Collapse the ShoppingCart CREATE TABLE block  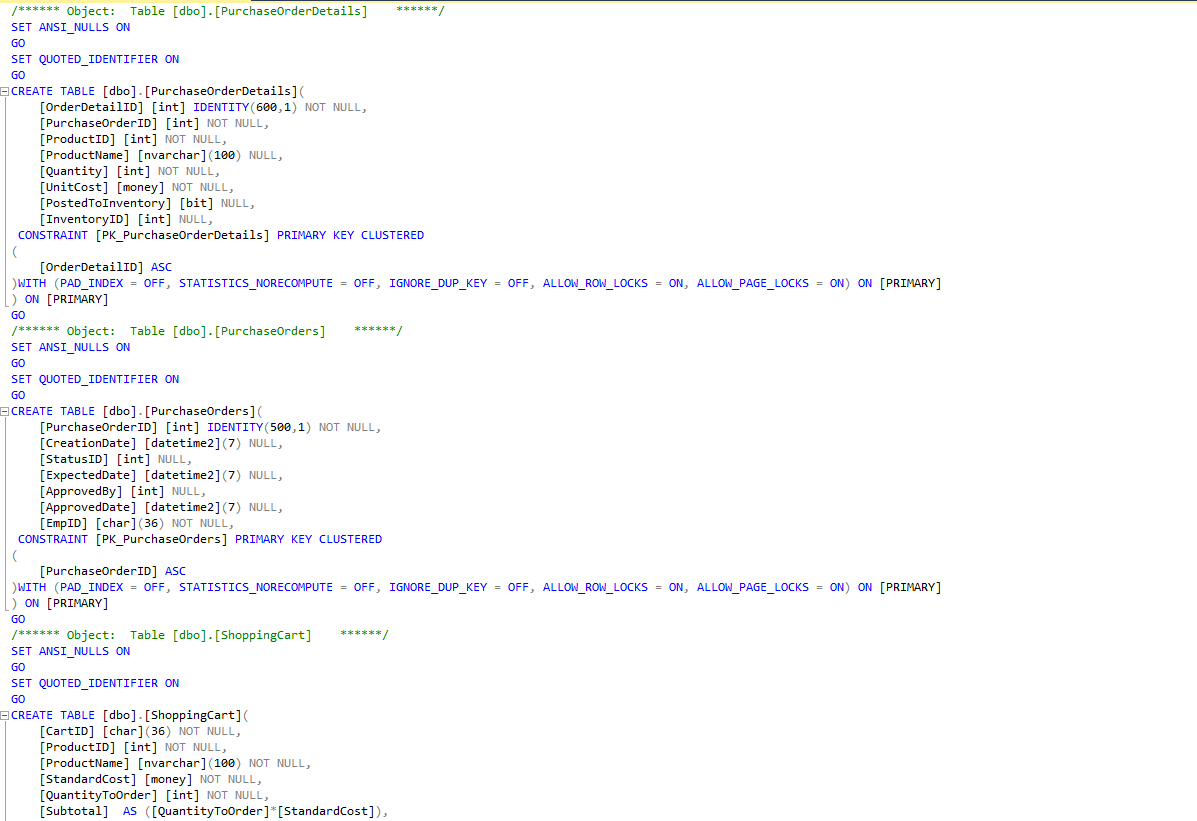5,714
